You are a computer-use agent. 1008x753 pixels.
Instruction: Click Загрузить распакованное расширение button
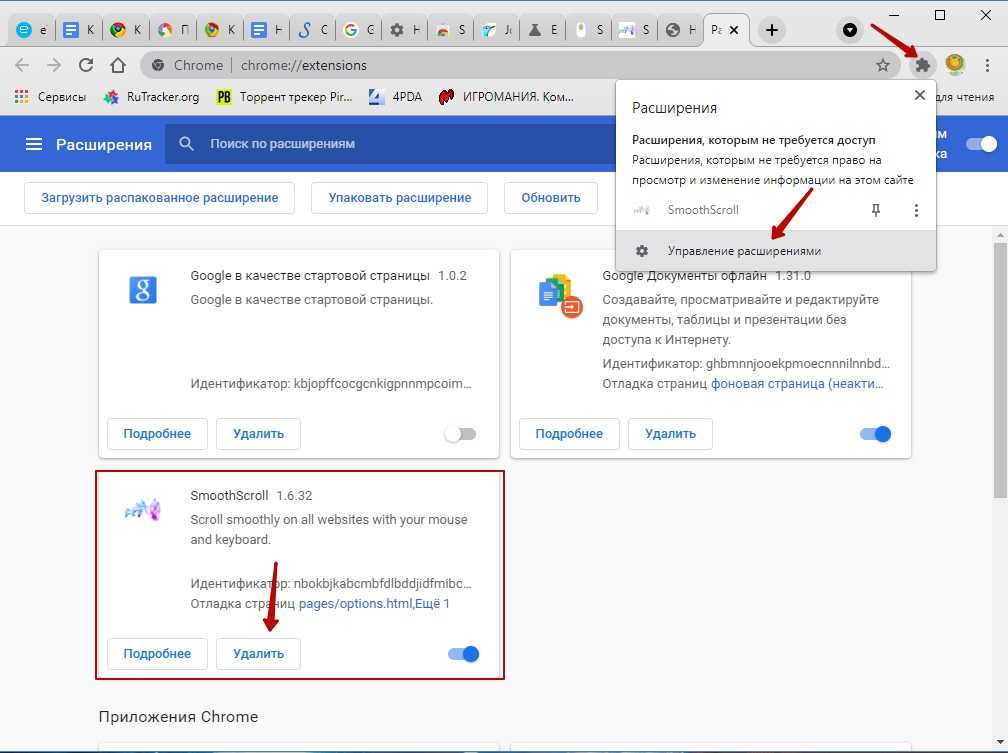click(159, 198)
